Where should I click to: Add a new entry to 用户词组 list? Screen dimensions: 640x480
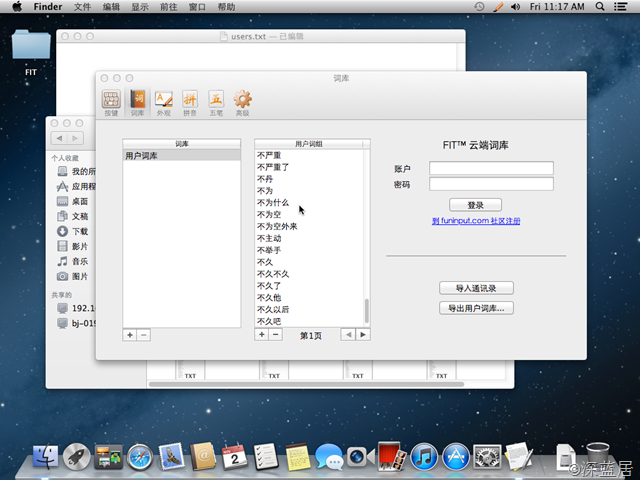click(262, 335)
